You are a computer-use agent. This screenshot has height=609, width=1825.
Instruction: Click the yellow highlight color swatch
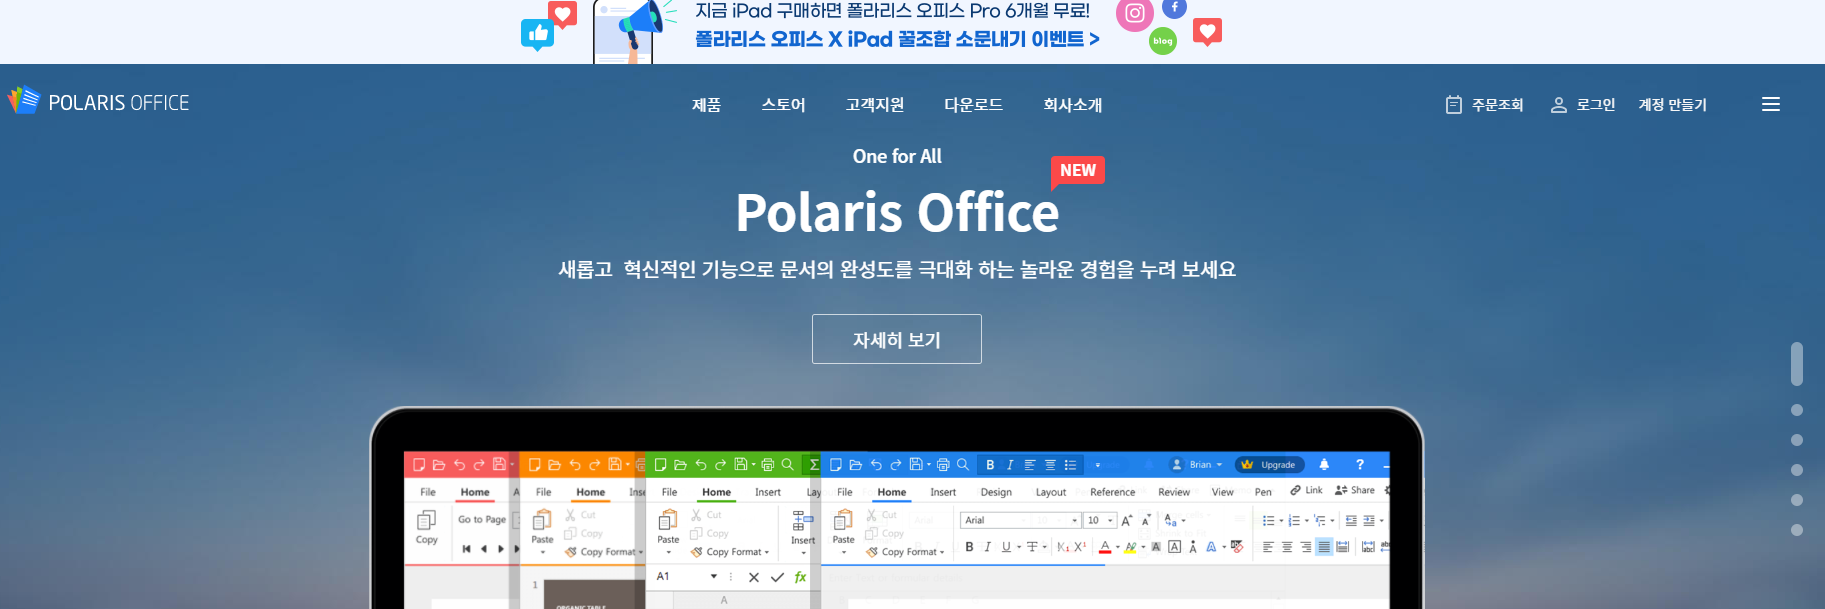coord(1130,547)
